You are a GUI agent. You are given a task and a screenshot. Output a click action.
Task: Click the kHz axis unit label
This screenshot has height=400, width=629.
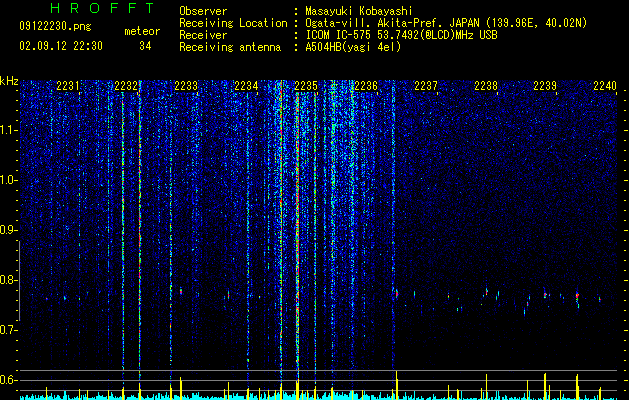(9, 81)
